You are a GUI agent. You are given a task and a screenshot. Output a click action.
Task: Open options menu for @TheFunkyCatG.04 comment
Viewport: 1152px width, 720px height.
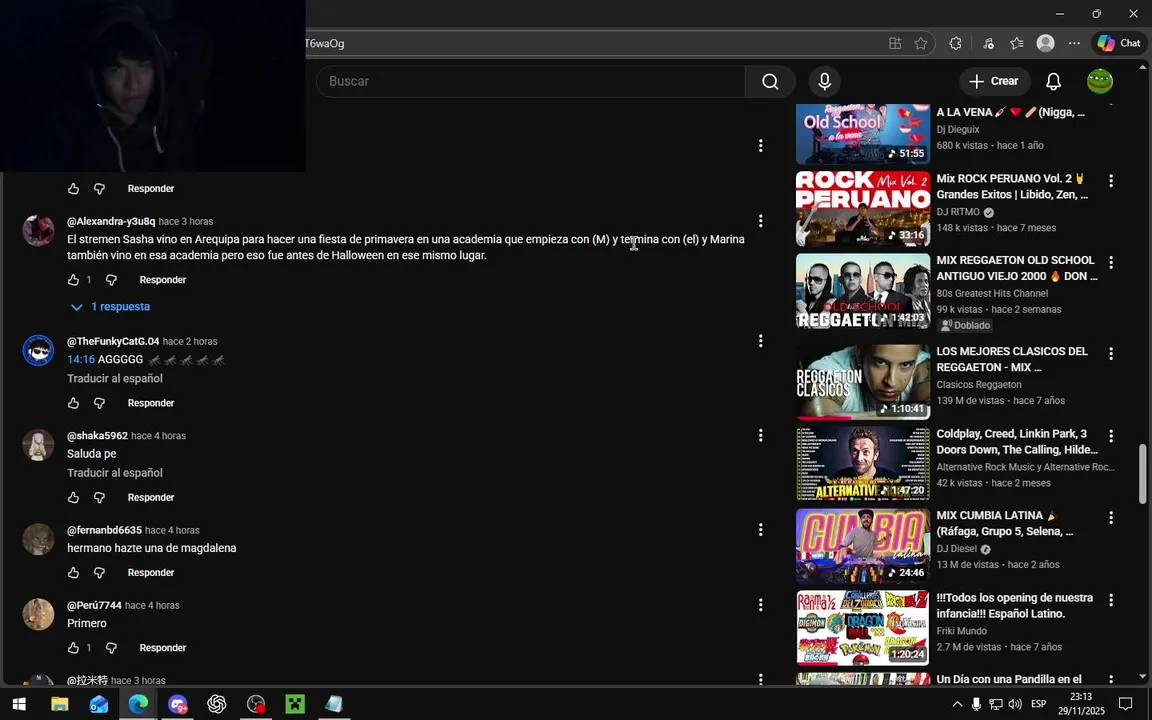pos(760,341)
